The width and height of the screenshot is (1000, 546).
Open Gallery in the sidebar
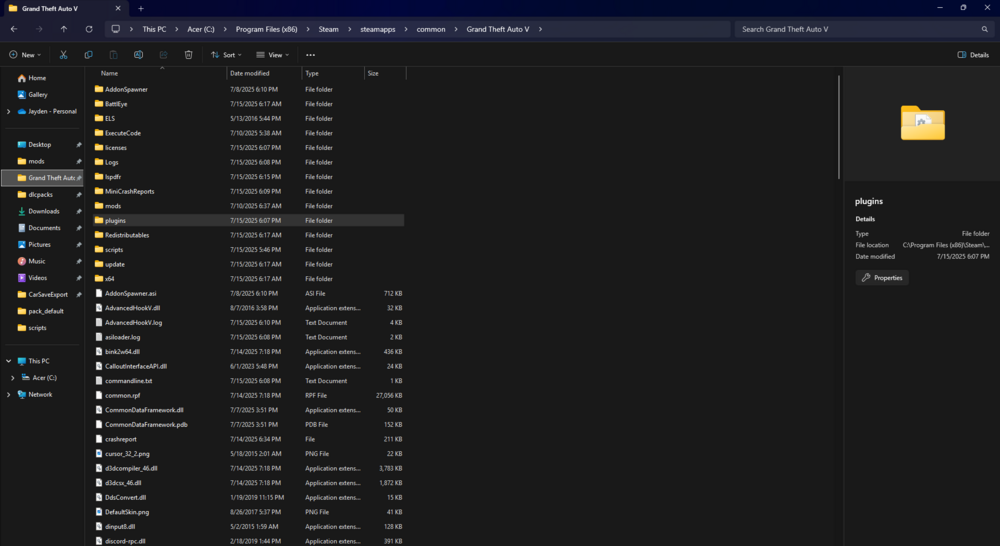[x=38, y=94]
